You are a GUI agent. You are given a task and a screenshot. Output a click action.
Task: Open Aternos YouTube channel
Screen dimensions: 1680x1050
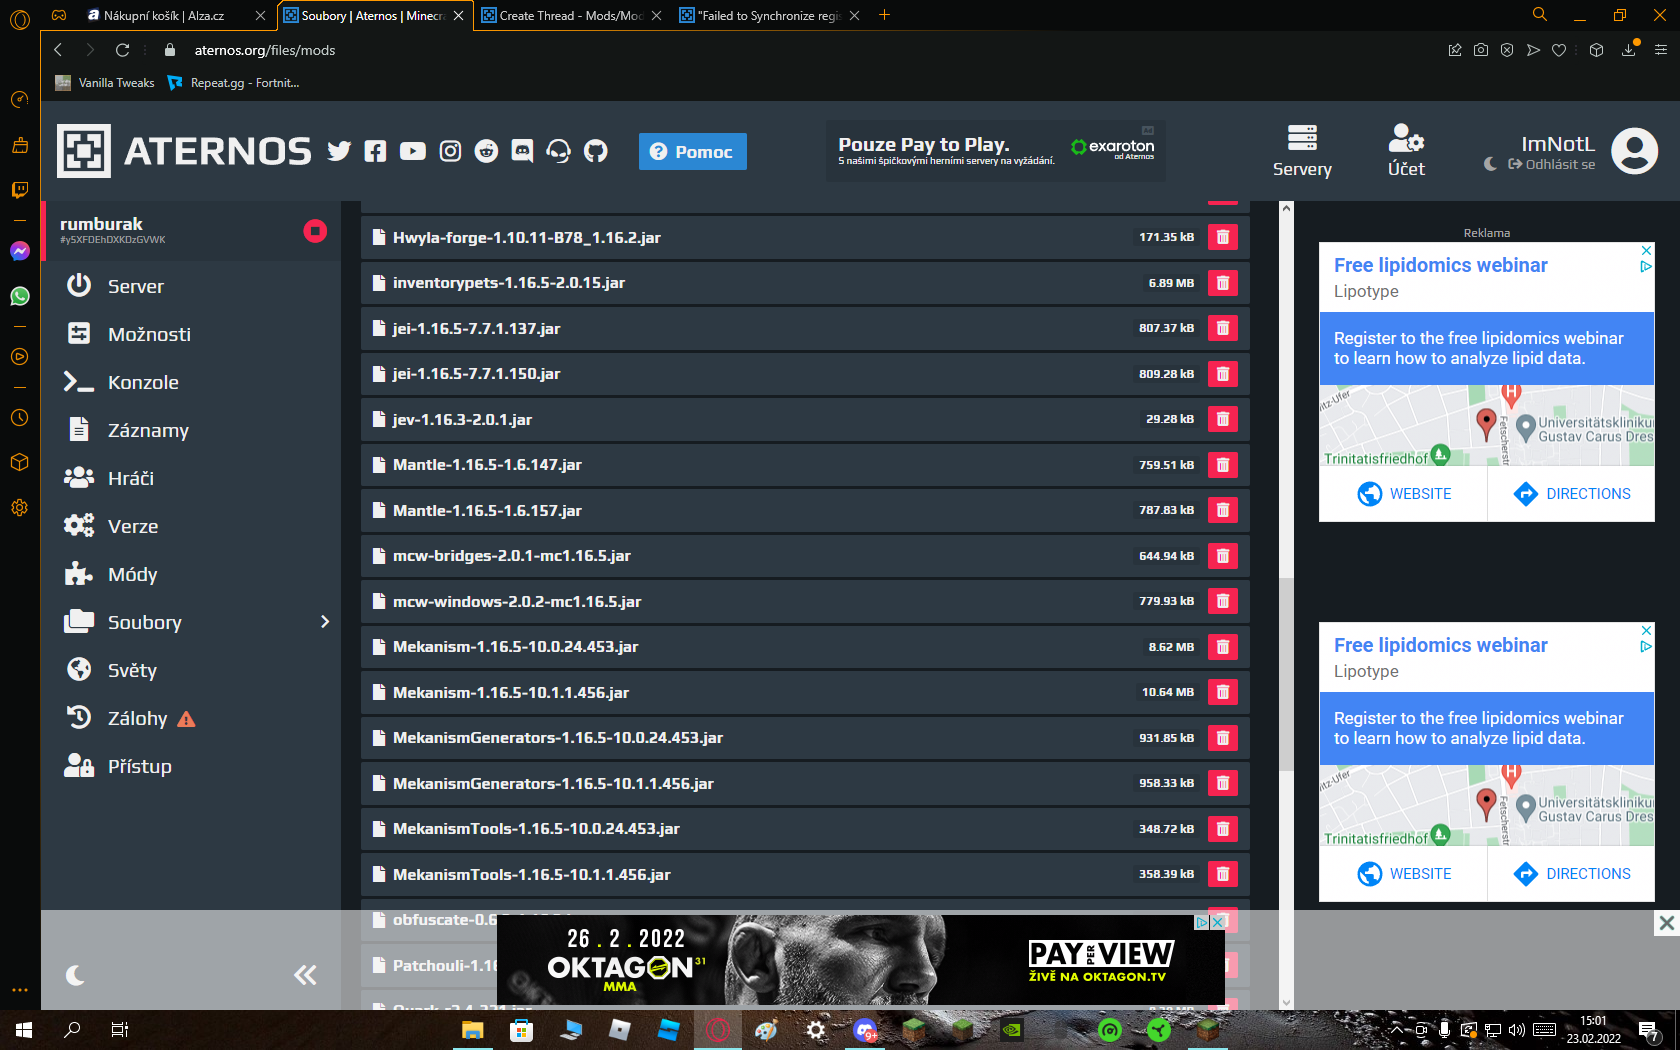pos(412,151)
